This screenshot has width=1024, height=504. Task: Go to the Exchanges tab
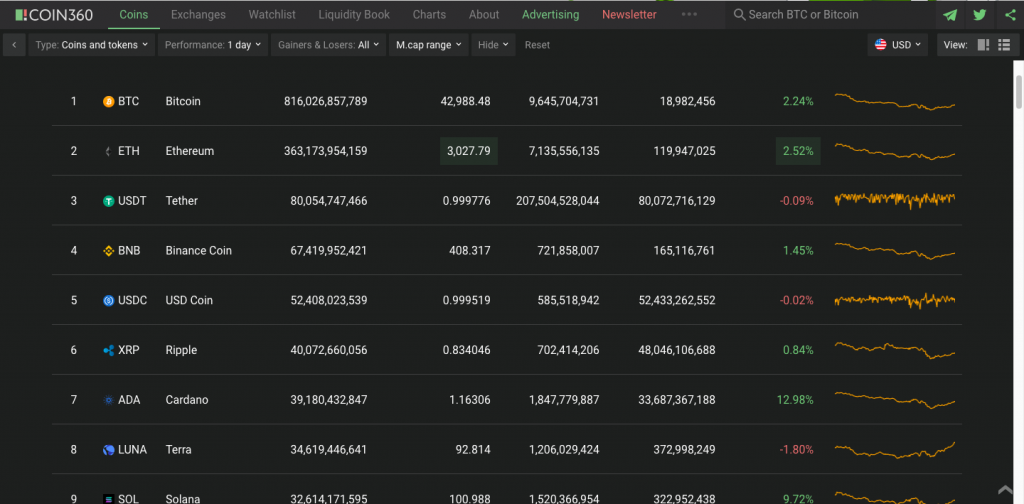click(199, 14)
